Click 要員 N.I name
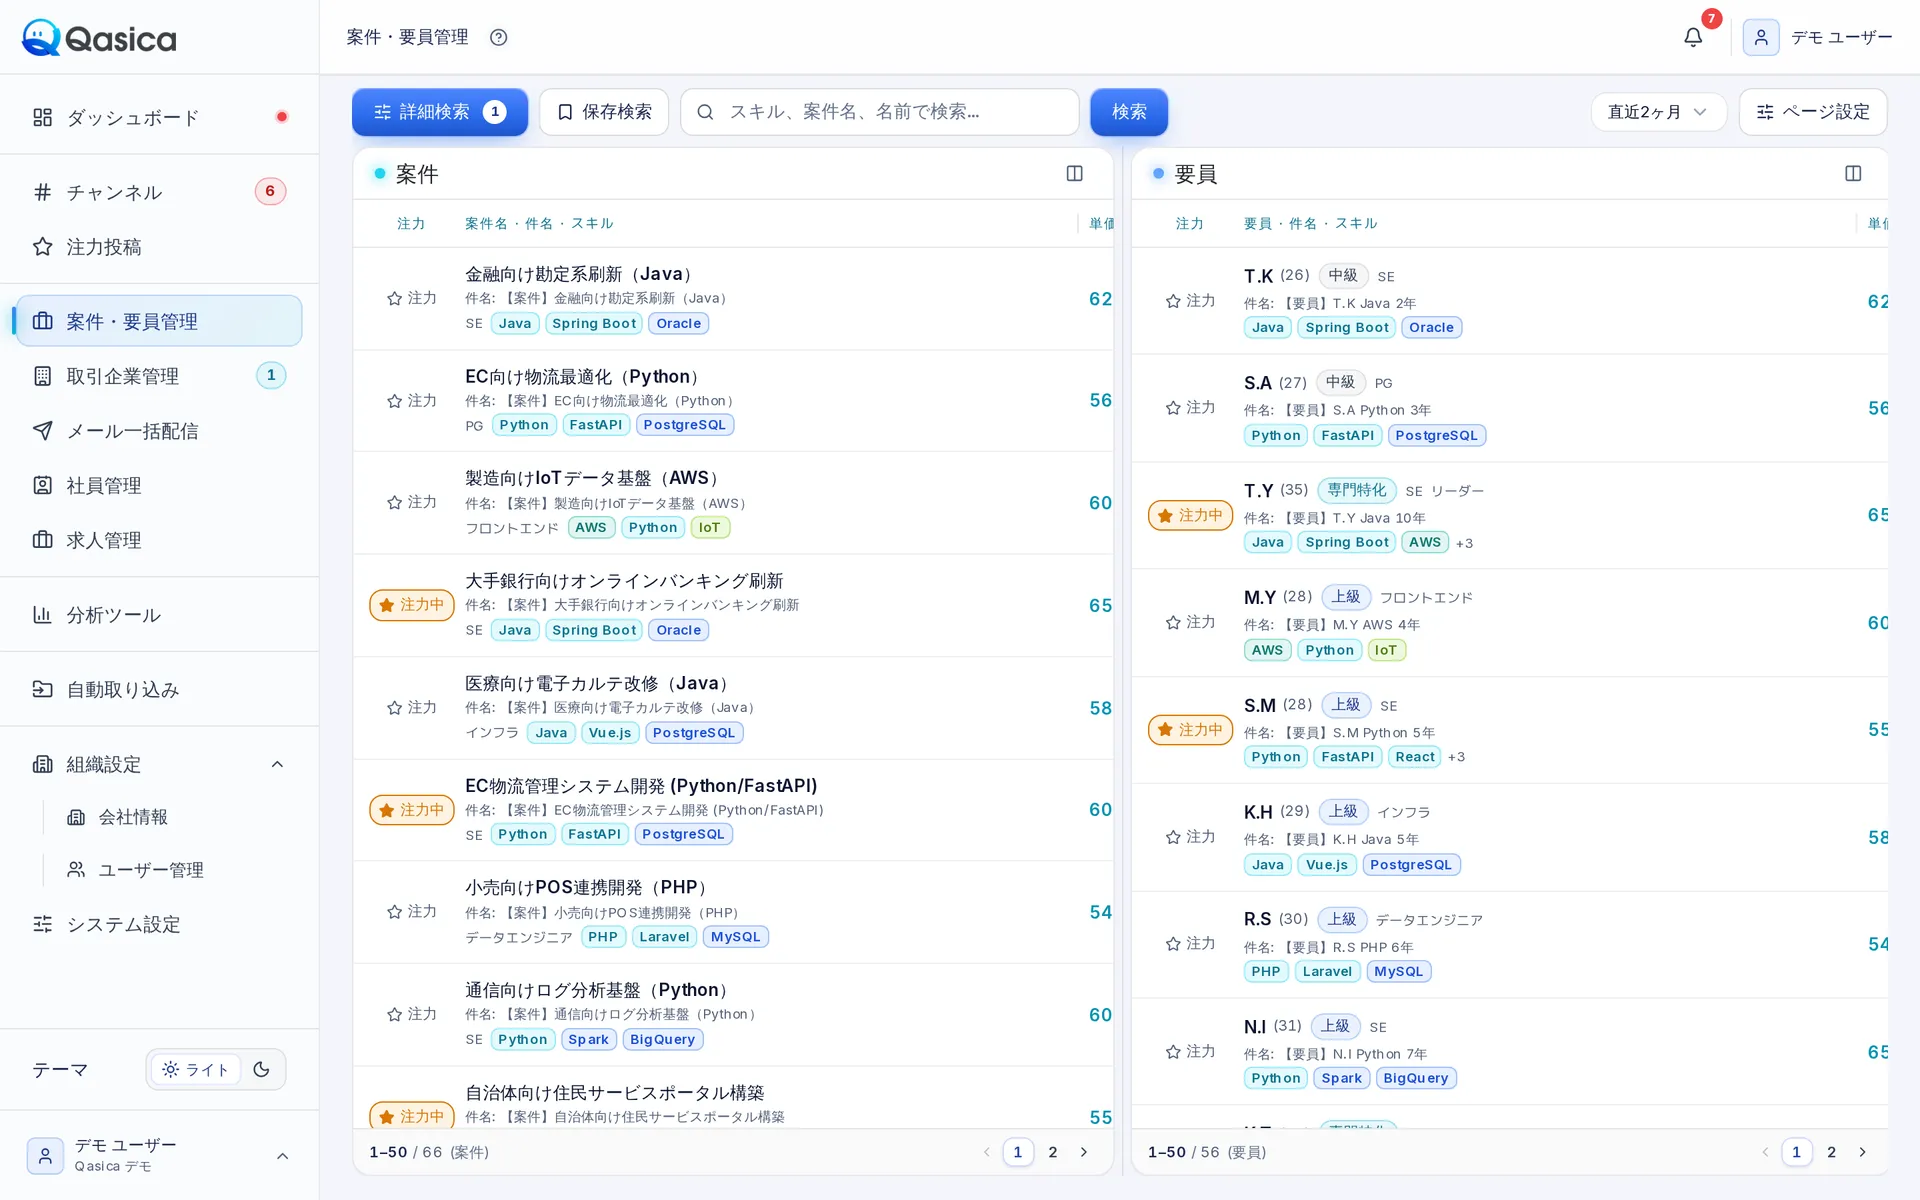Image resolution: width=1920 pixels, height=1200 pixels. 1254,1027
